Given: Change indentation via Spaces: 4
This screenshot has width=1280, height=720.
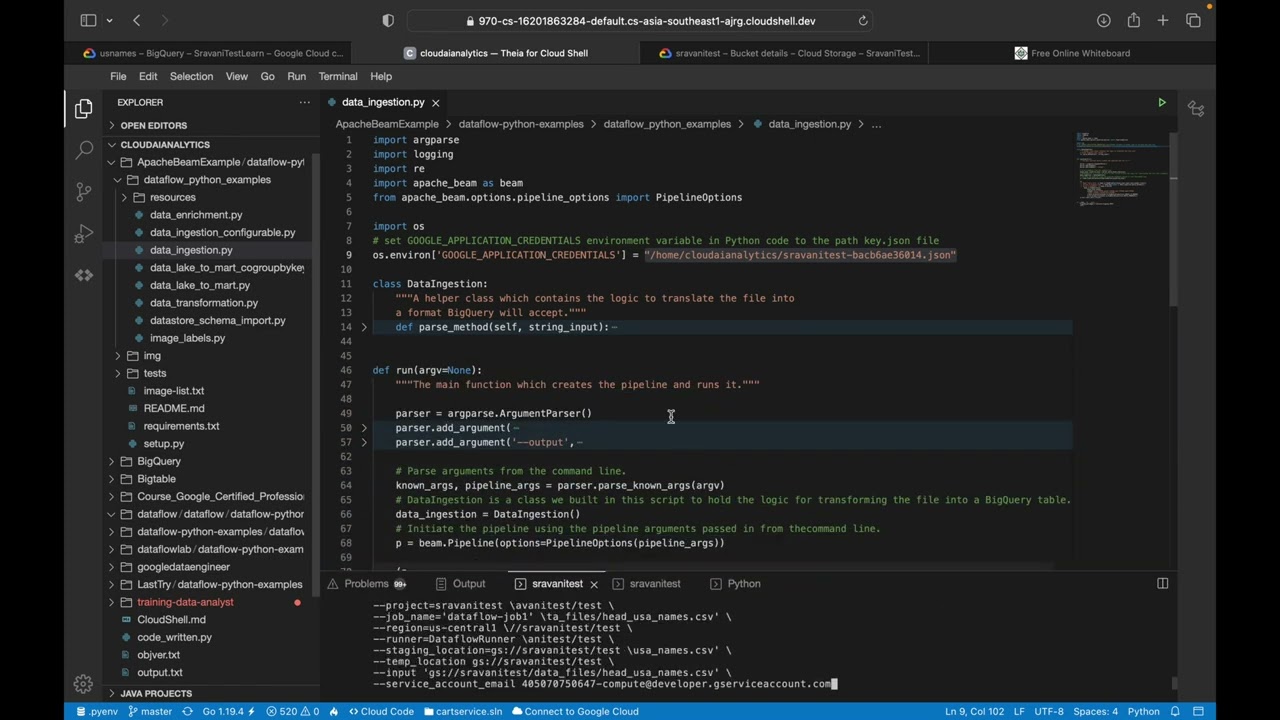Looking at the screenshot, I should (x=1096, y=711).
